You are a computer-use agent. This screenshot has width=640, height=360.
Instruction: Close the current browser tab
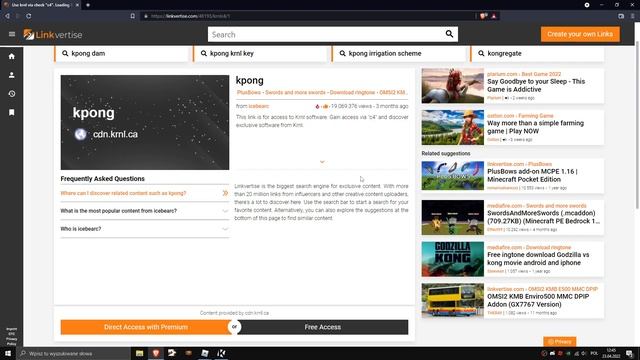point(77,5)
